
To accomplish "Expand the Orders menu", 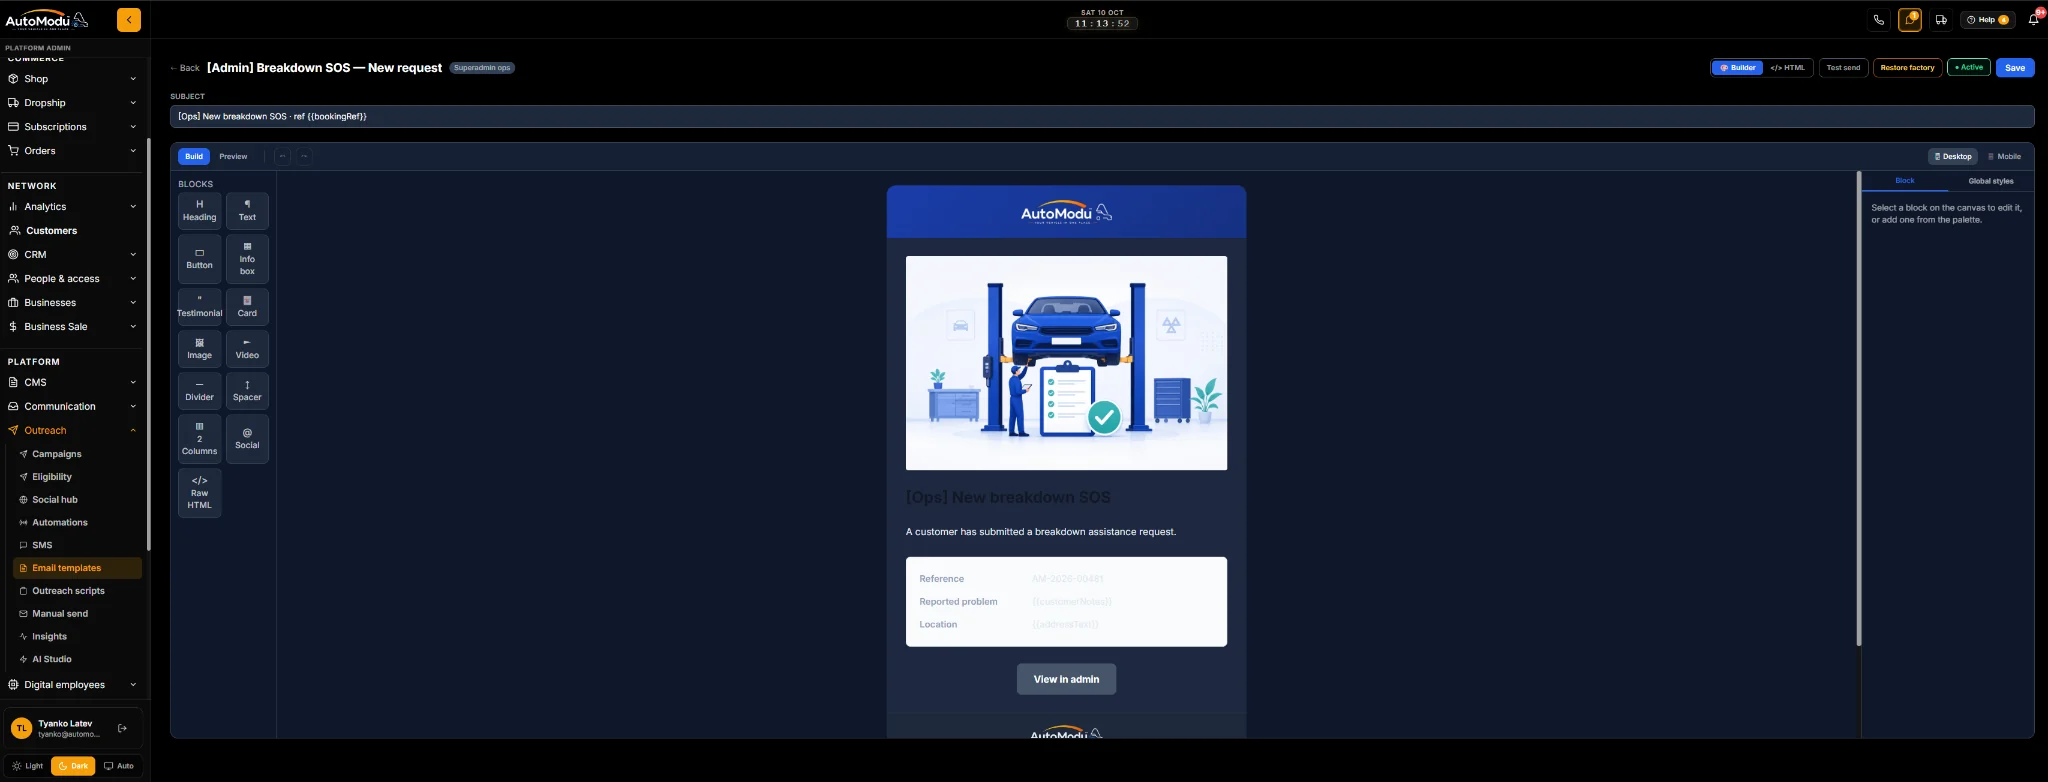I will (x=72, y=151).
